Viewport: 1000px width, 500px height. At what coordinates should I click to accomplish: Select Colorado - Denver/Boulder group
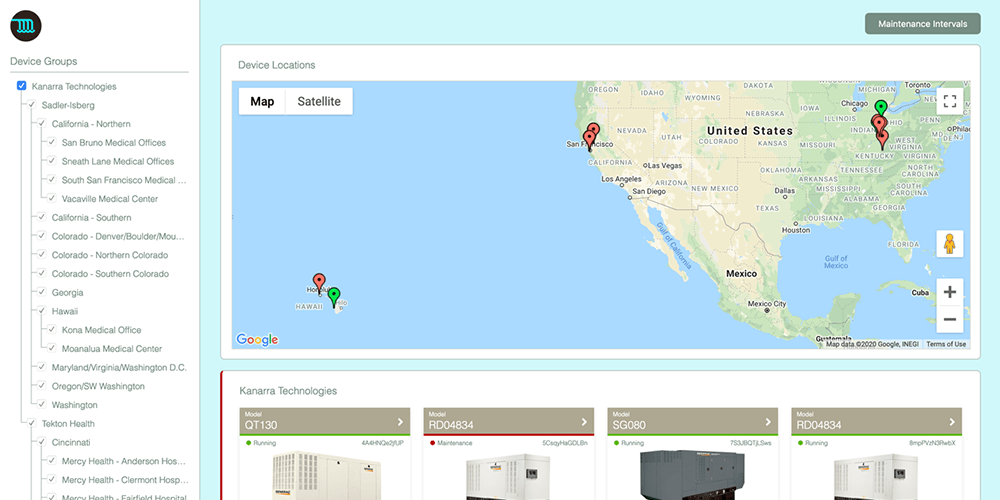[x=118, y=236]
